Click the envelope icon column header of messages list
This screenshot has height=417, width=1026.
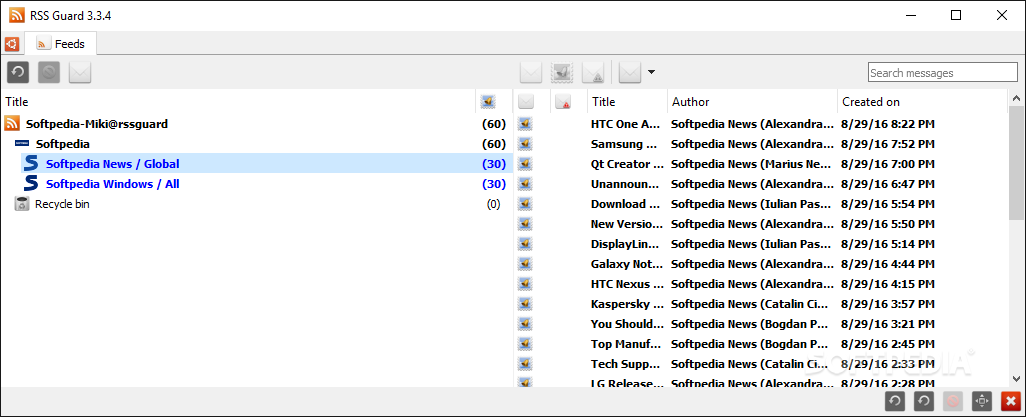tap(526, 102)
